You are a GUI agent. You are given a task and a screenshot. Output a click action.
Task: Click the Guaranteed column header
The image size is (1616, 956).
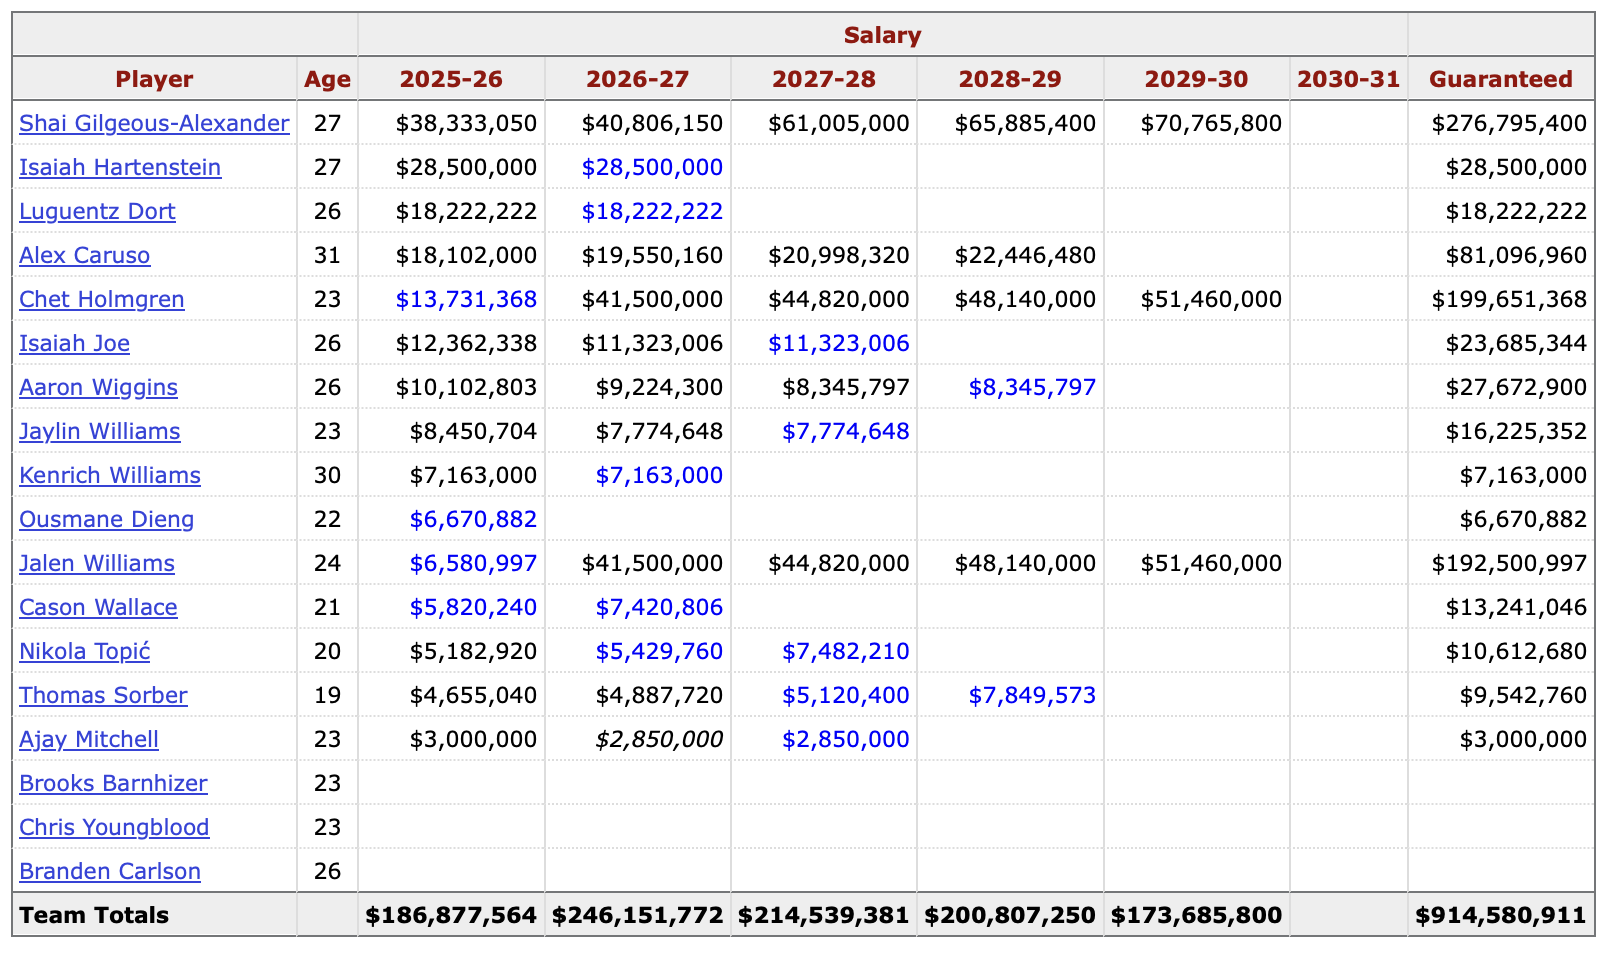click(1500, 79)
